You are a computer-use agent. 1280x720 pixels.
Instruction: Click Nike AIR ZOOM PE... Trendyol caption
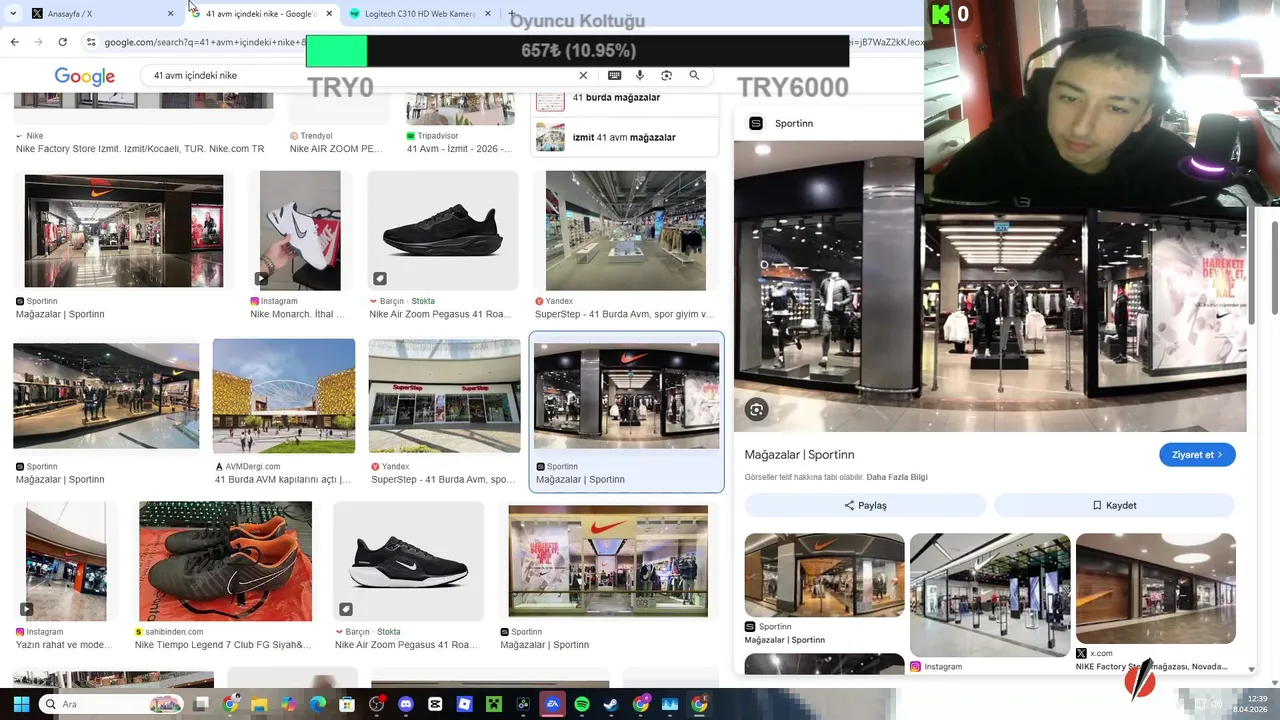pos(336,149)
